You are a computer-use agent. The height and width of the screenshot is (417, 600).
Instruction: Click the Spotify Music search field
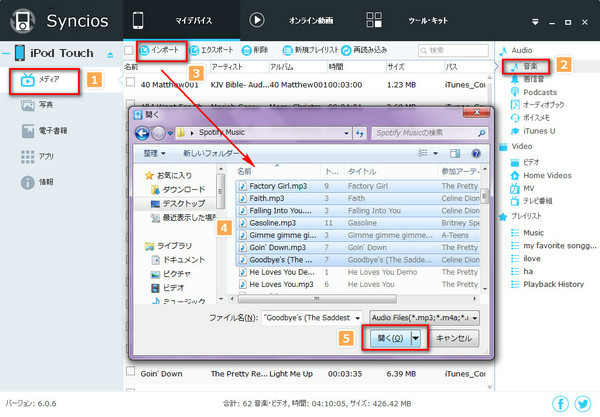click(x=429, y=133)
